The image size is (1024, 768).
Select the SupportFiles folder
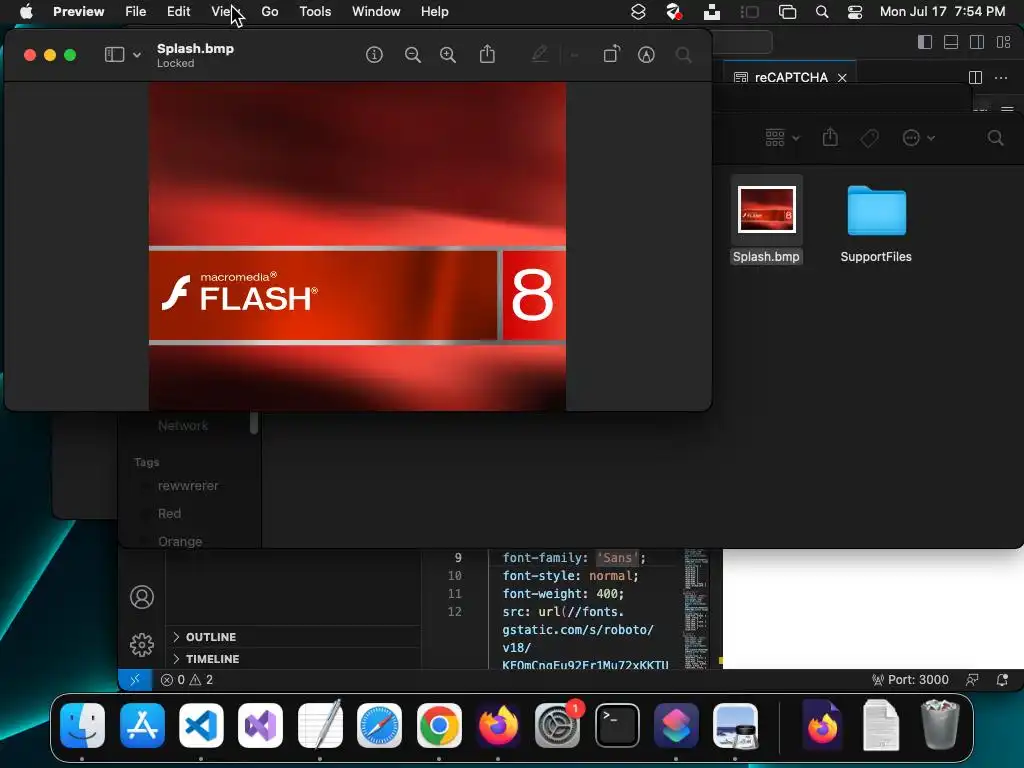click(876, 210)
